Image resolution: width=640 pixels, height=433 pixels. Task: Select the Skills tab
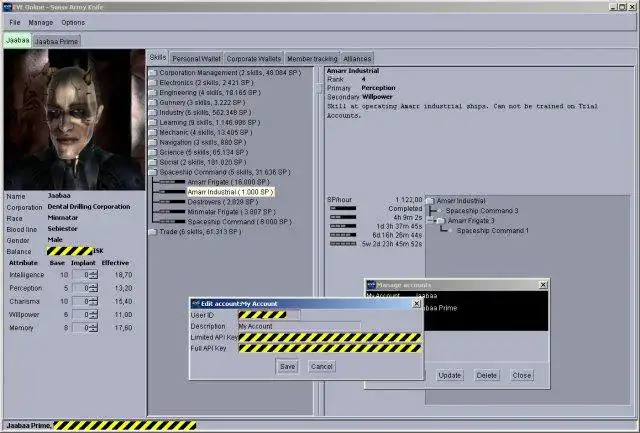[158, 57]
